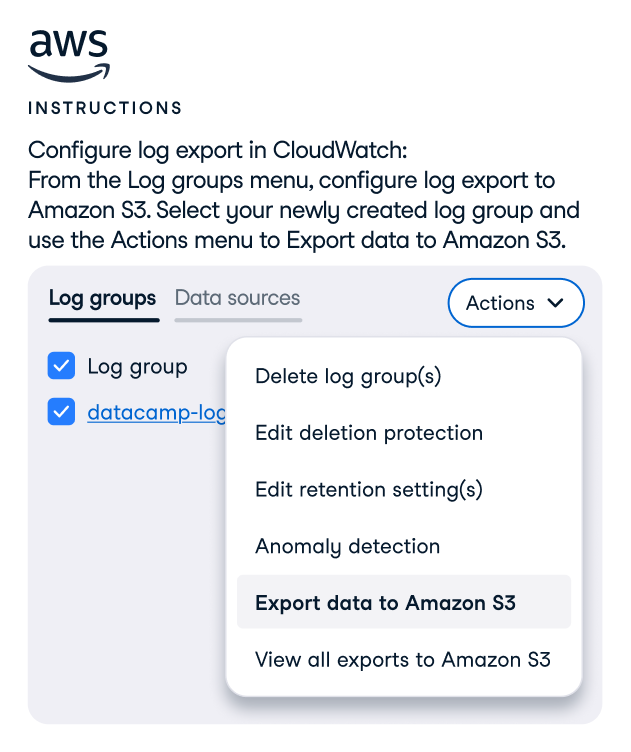The image size is (631, 752).
Task: Click the Log group column header label
Action: pos(137,366)
